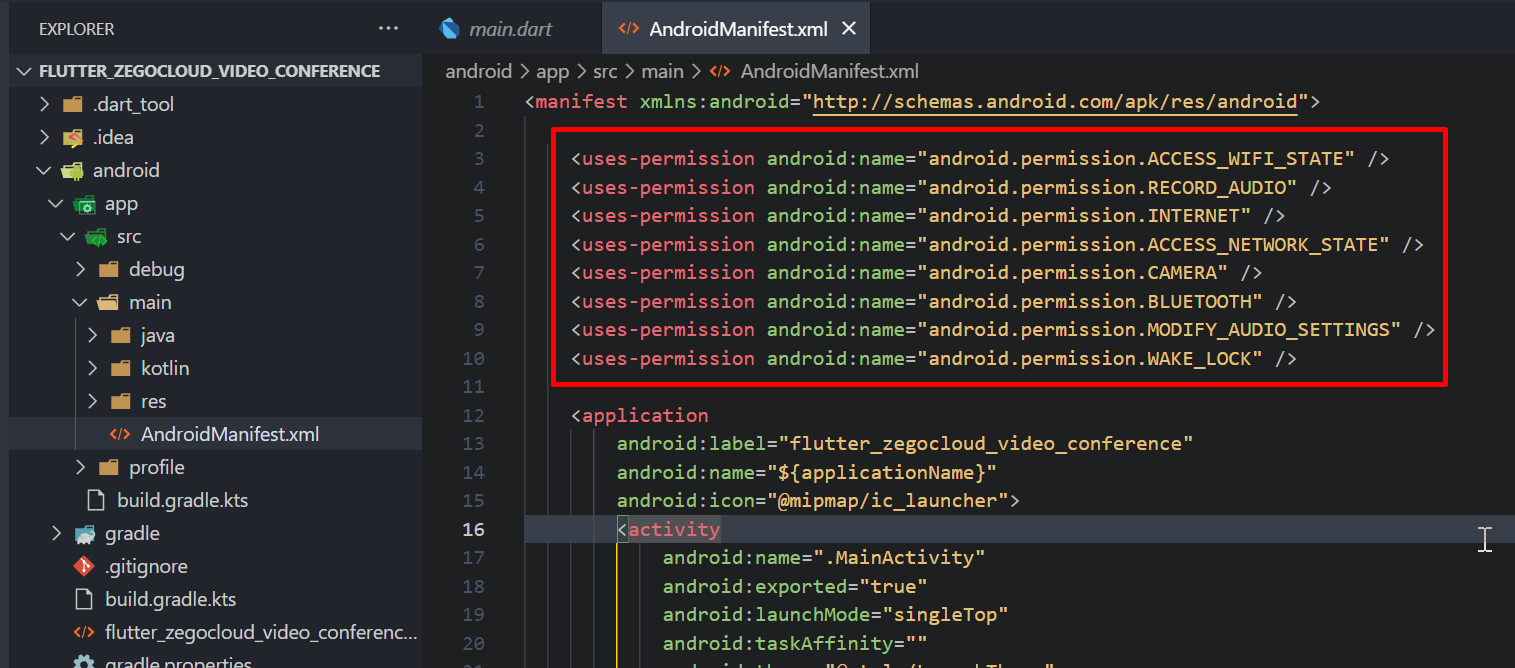Collapse the main folder chevron
The width and height of the screenshot is (1515, 668).
click(80, 302)
